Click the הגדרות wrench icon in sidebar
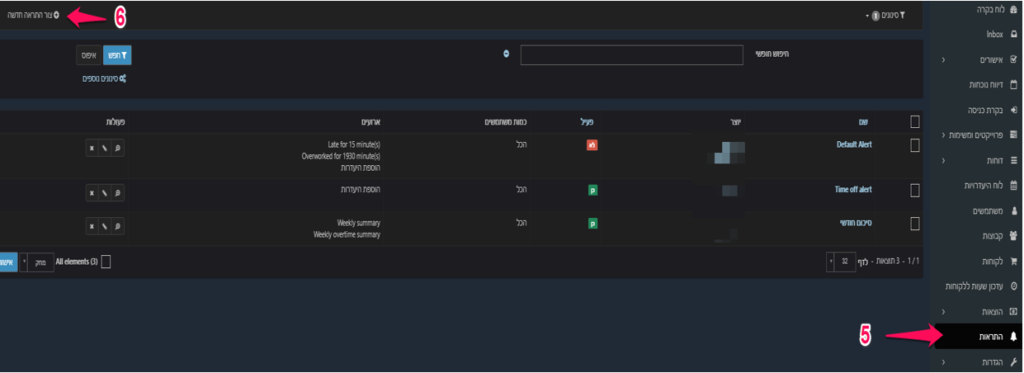 [1014, 361]
